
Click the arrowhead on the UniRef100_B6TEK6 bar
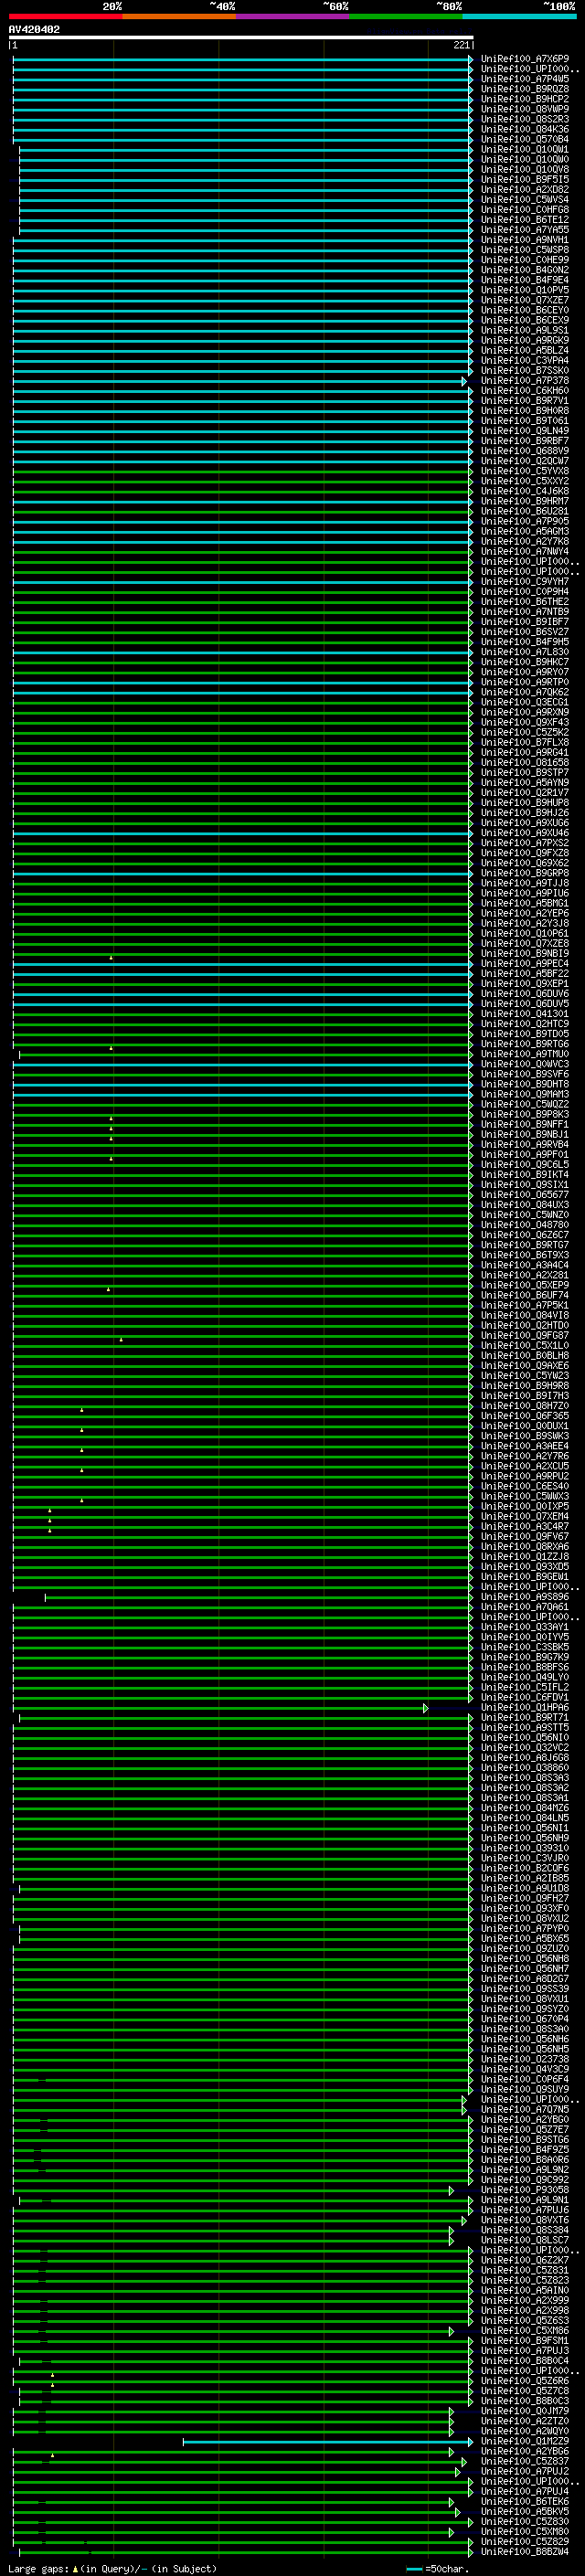click(452, 2502)
